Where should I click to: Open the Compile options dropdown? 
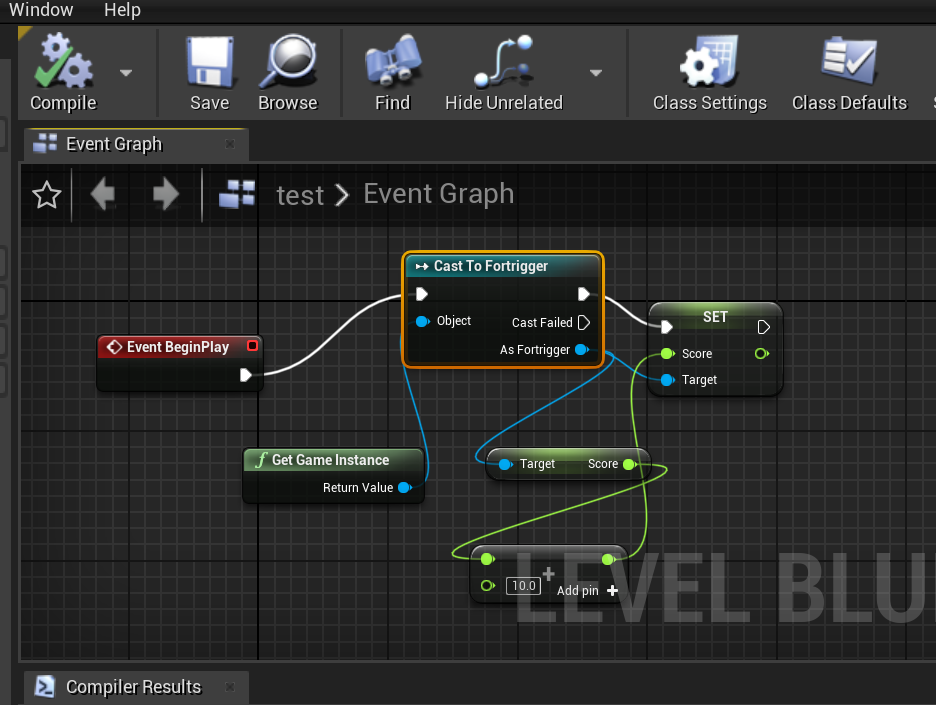click(126, 72)
